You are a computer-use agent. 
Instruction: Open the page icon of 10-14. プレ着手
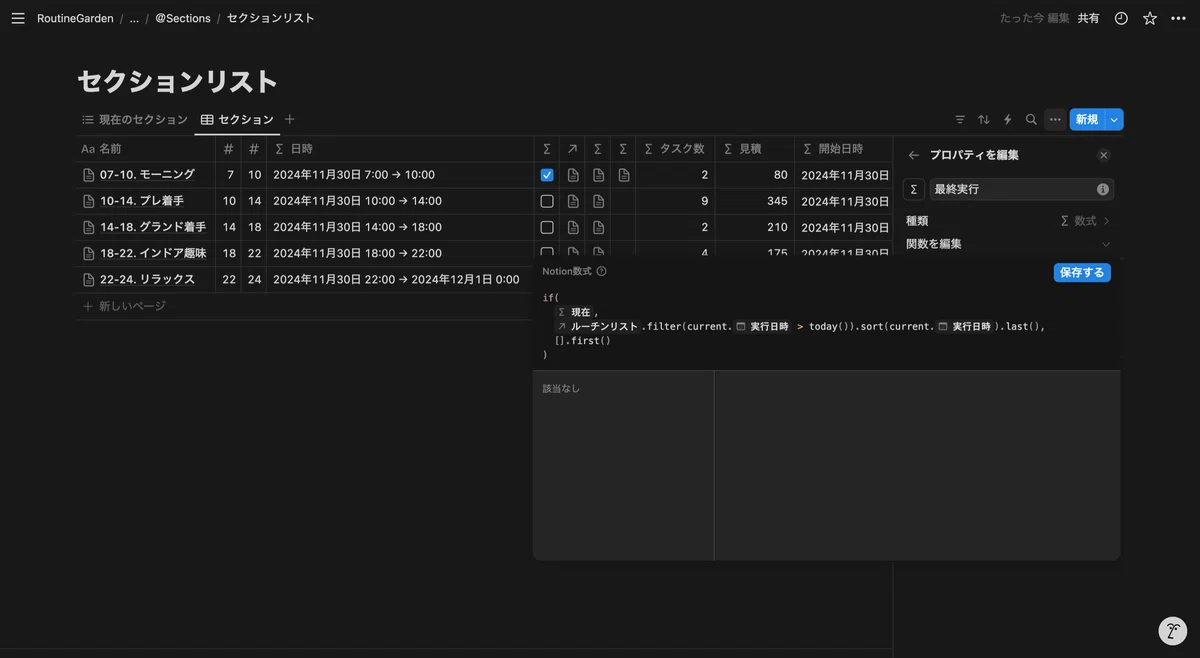(88, 201)
